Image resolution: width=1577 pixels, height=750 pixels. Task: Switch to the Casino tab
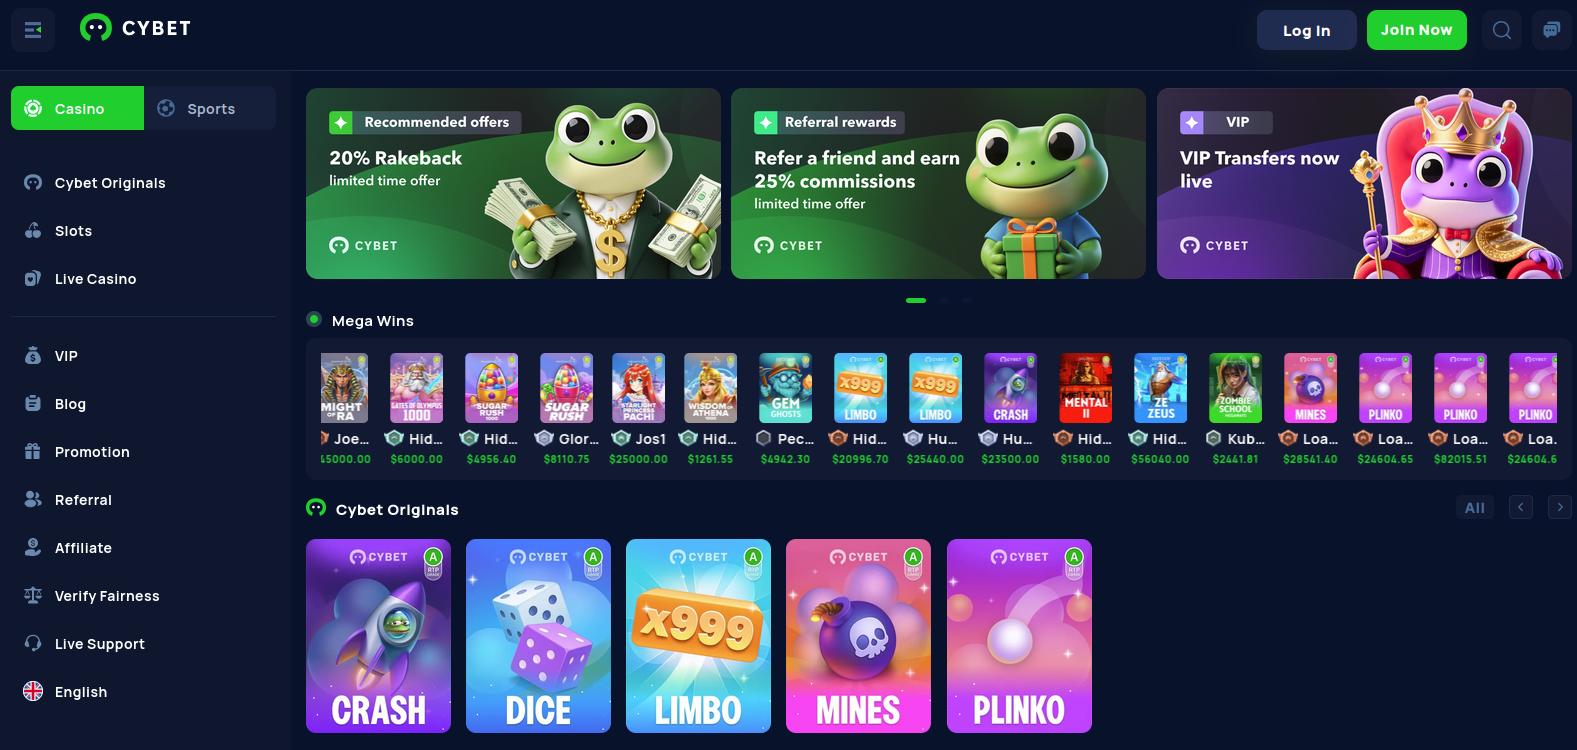tap(77, 108)
